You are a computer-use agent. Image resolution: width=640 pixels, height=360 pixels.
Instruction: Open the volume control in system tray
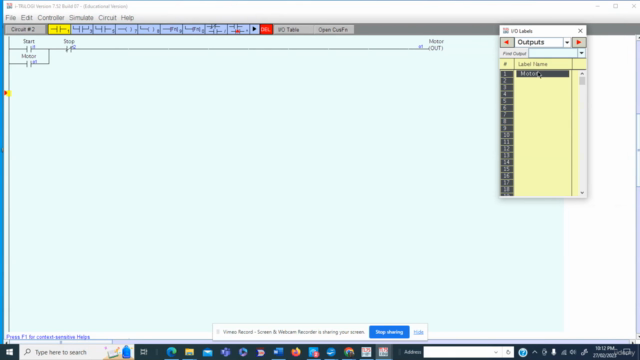573,352
